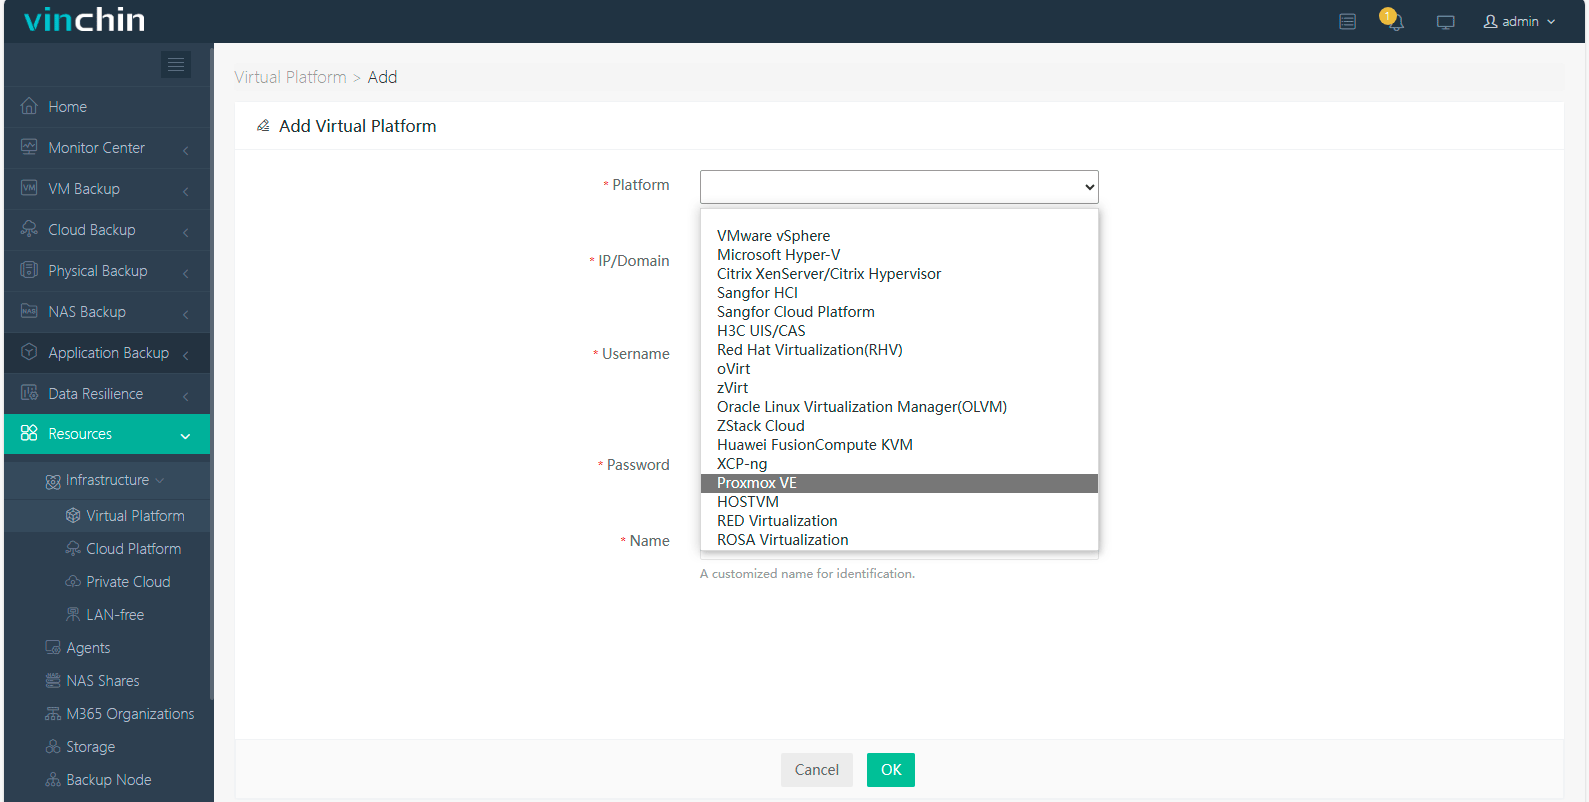The image size is (1589, 802).
Task: Choose Red Hat Virtualization(RHV) option
Action: point(899,350)
